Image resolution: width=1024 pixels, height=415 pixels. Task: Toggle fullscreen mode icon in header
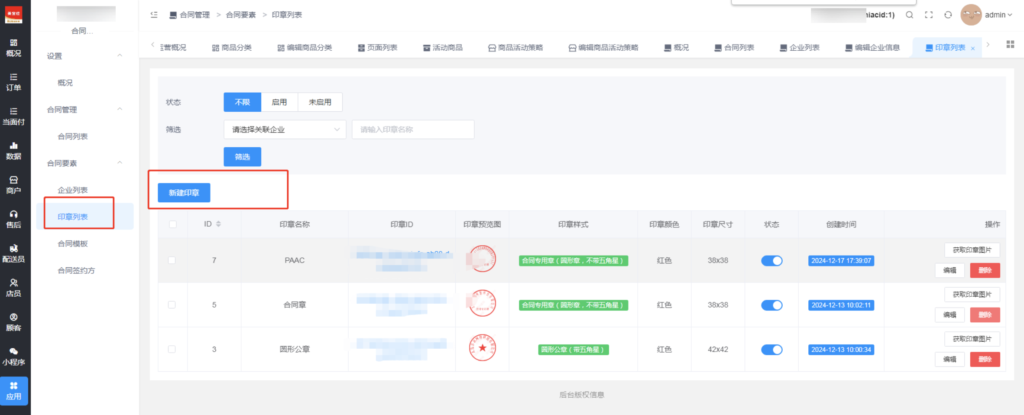[928, 15]
